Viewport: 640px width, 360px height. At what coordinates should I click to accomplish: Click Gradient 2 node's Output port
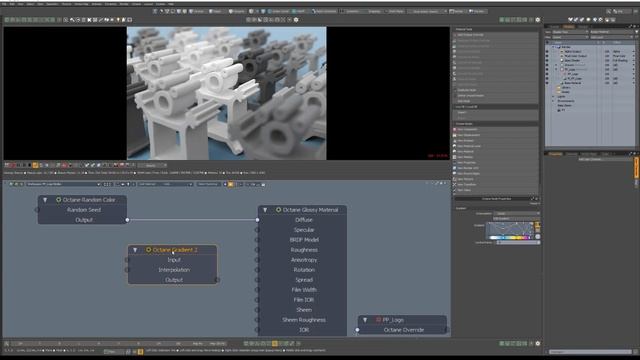[217, 280]
